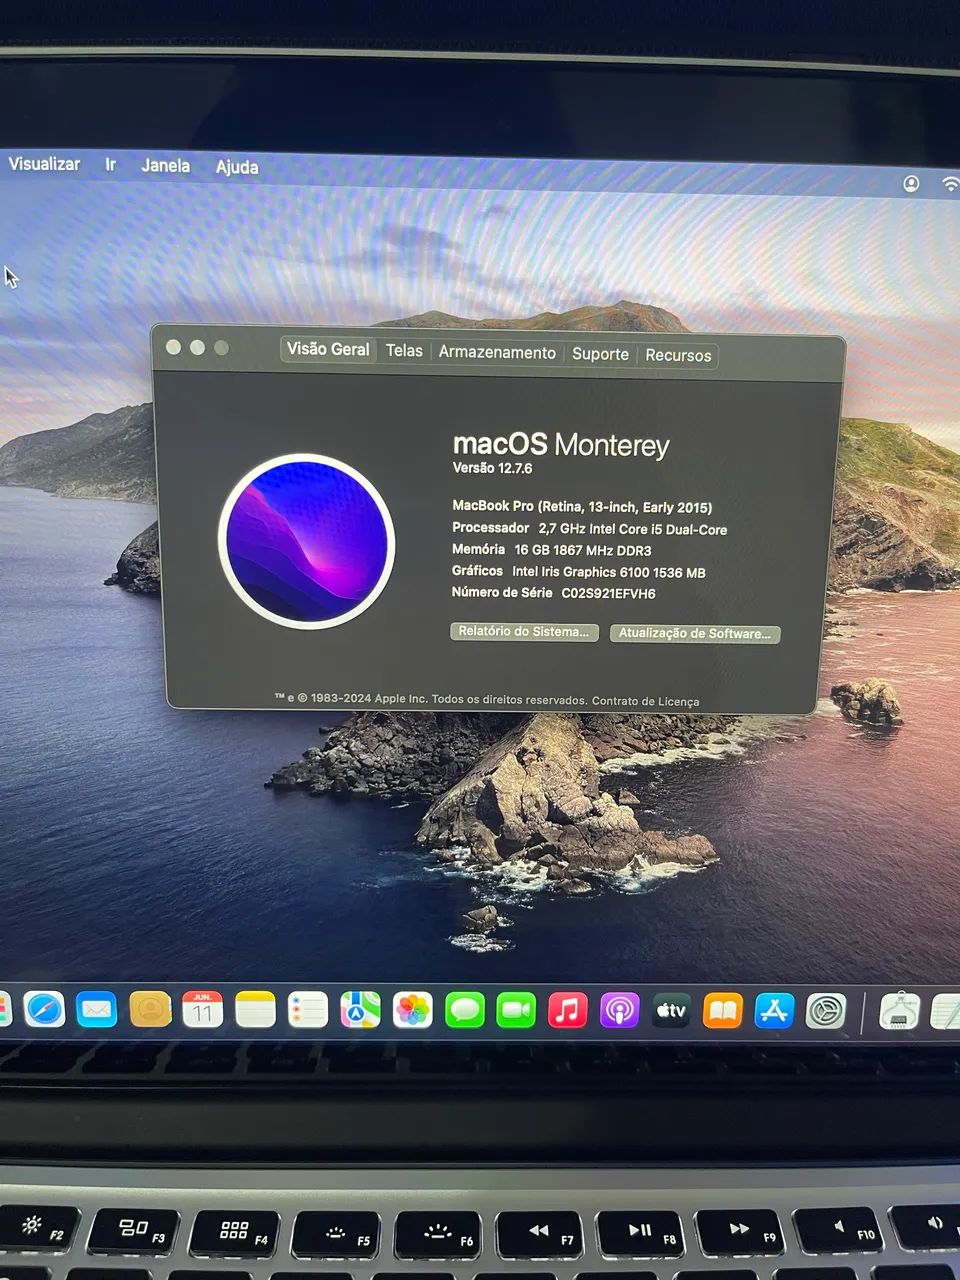Open System Information chip icon in Dock

(900, 1011)
